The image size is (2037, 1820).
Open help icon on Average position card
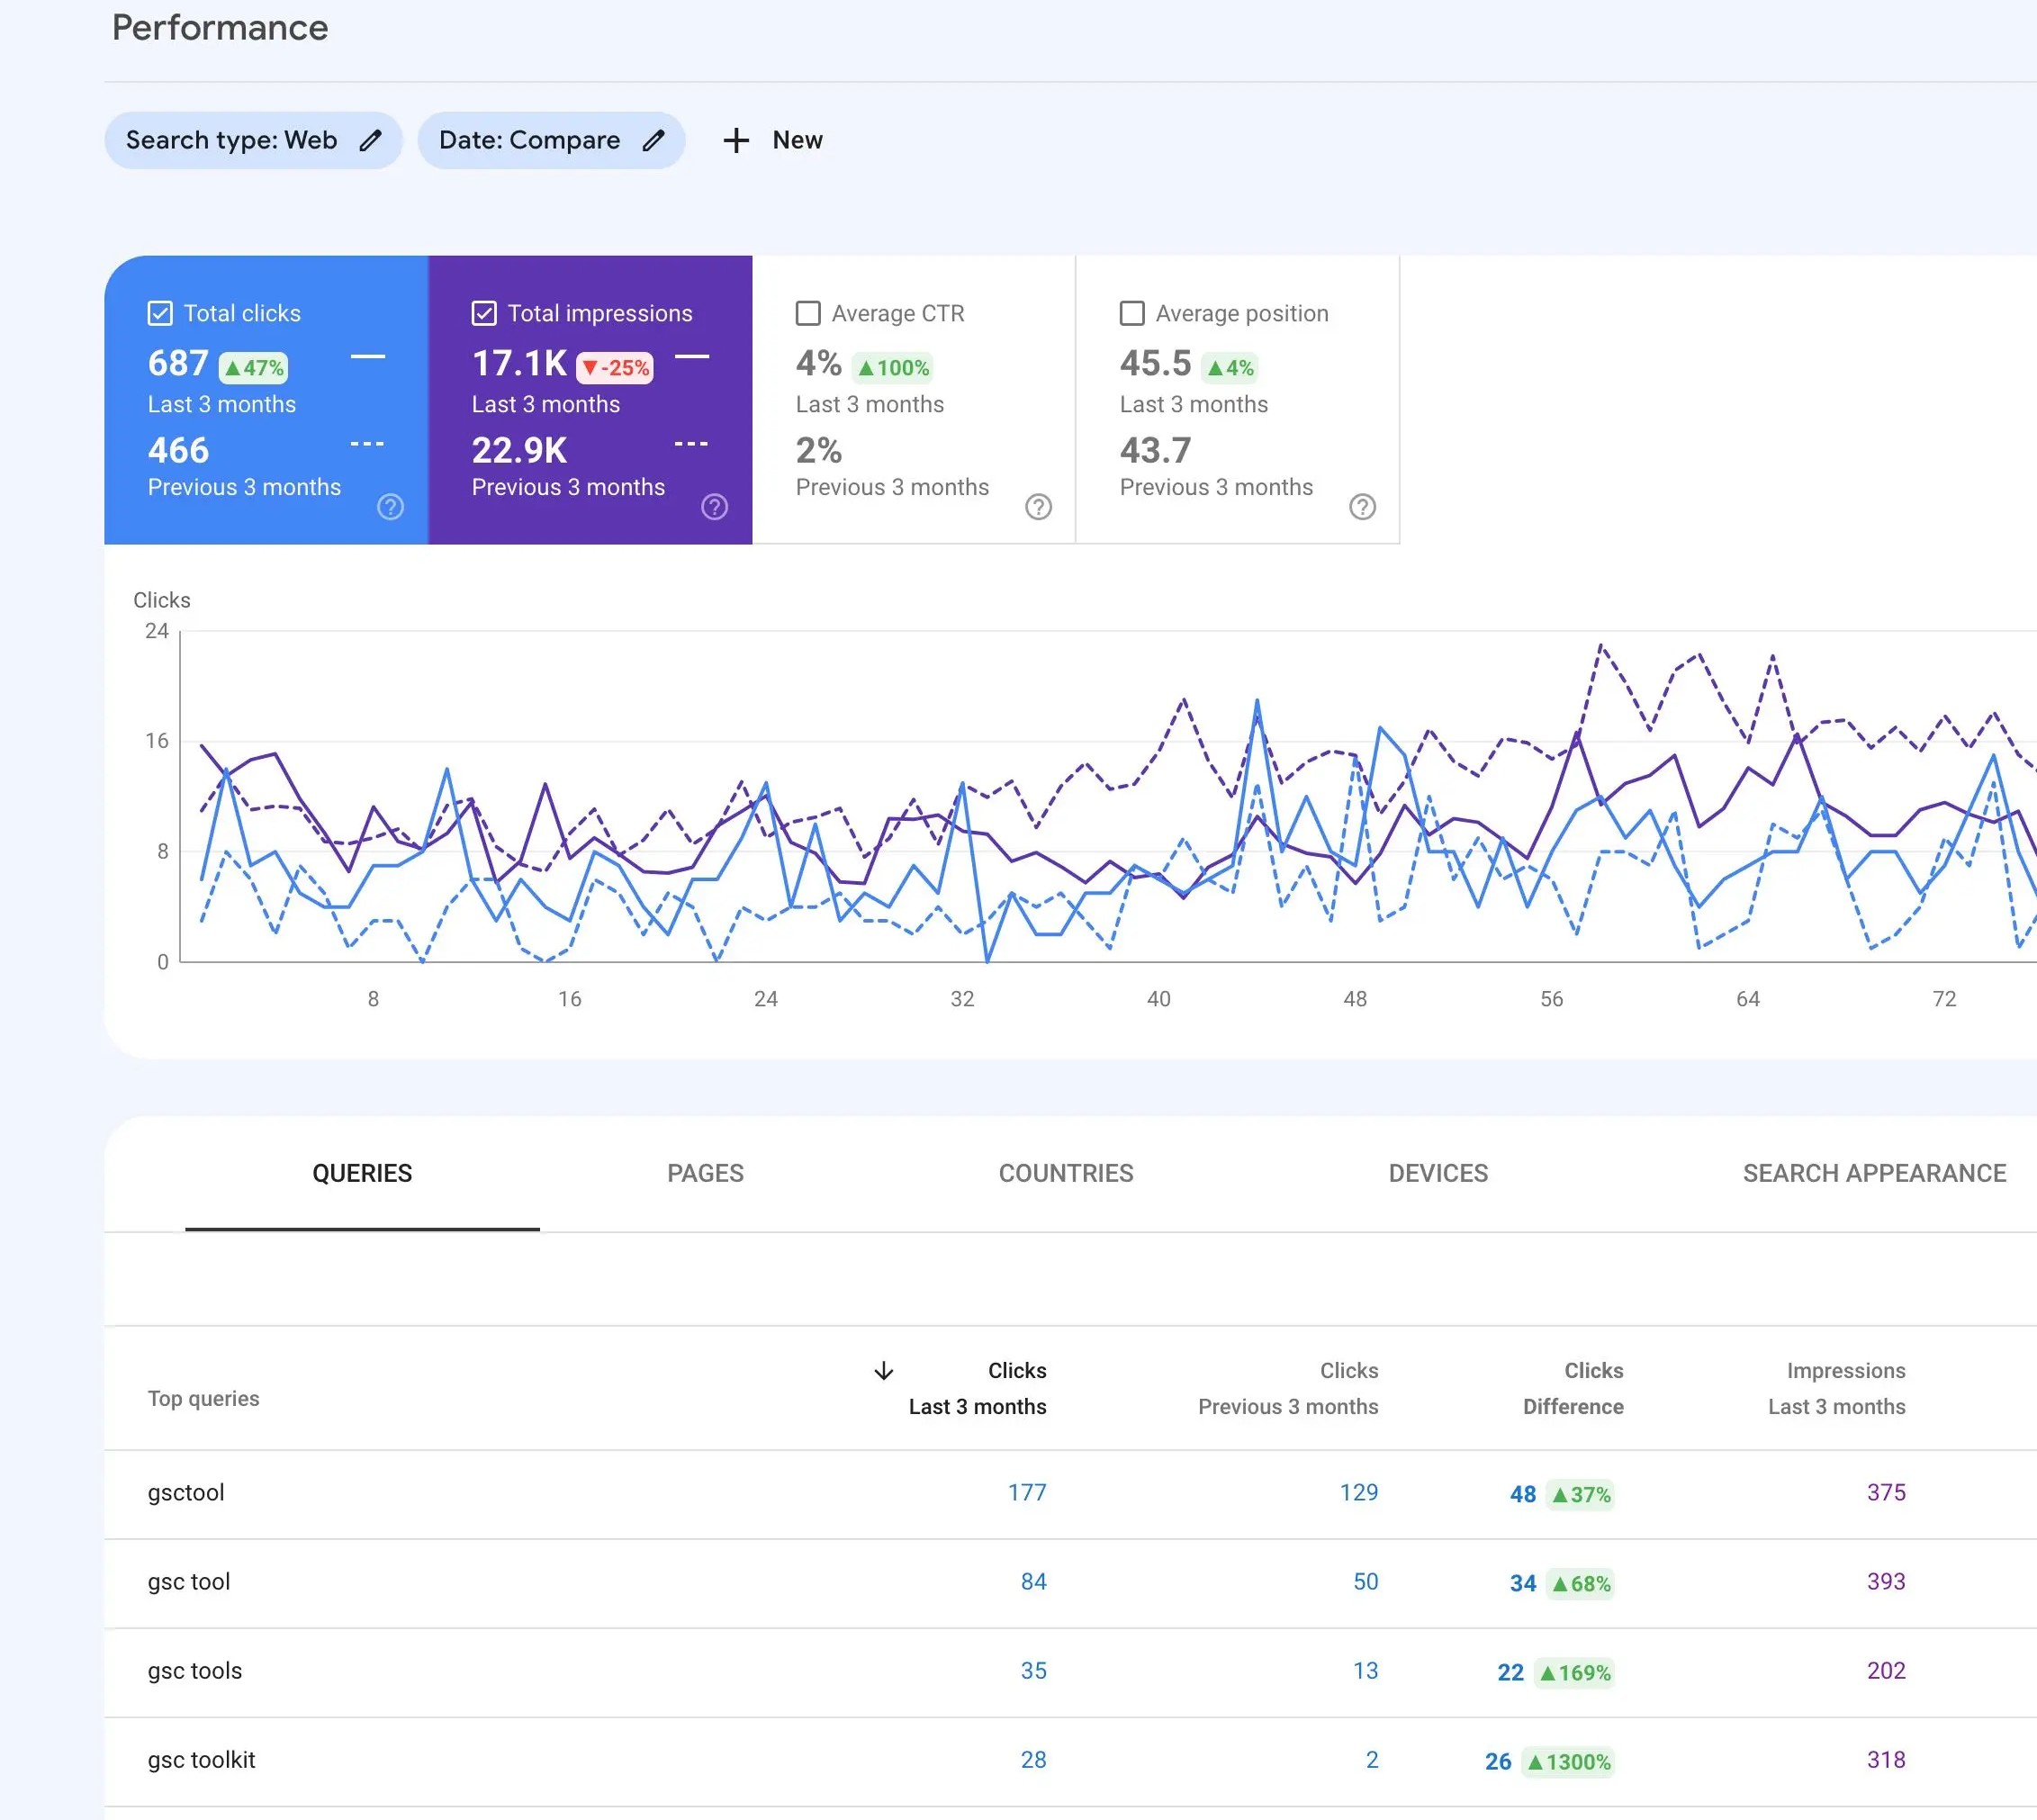pyautogui.click(x=1362, y=507)
